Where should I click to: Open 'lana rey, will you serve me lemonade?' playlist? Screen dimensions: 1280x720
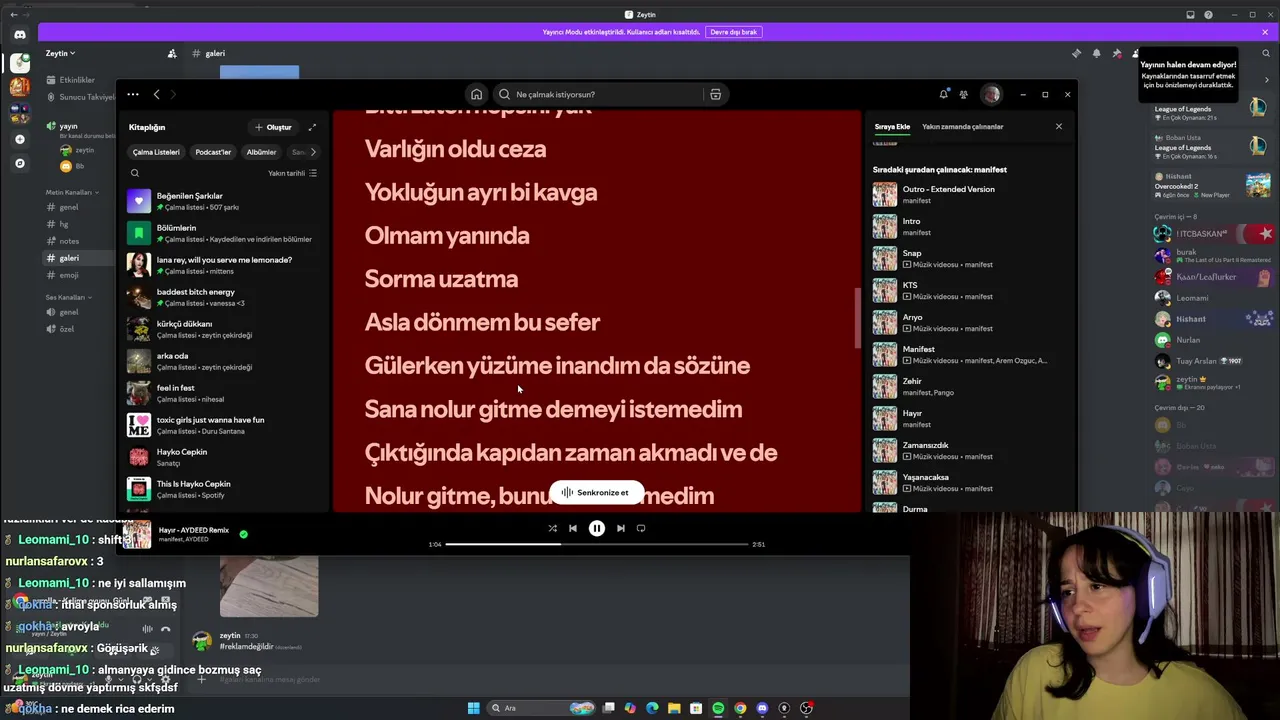(224, 265)
